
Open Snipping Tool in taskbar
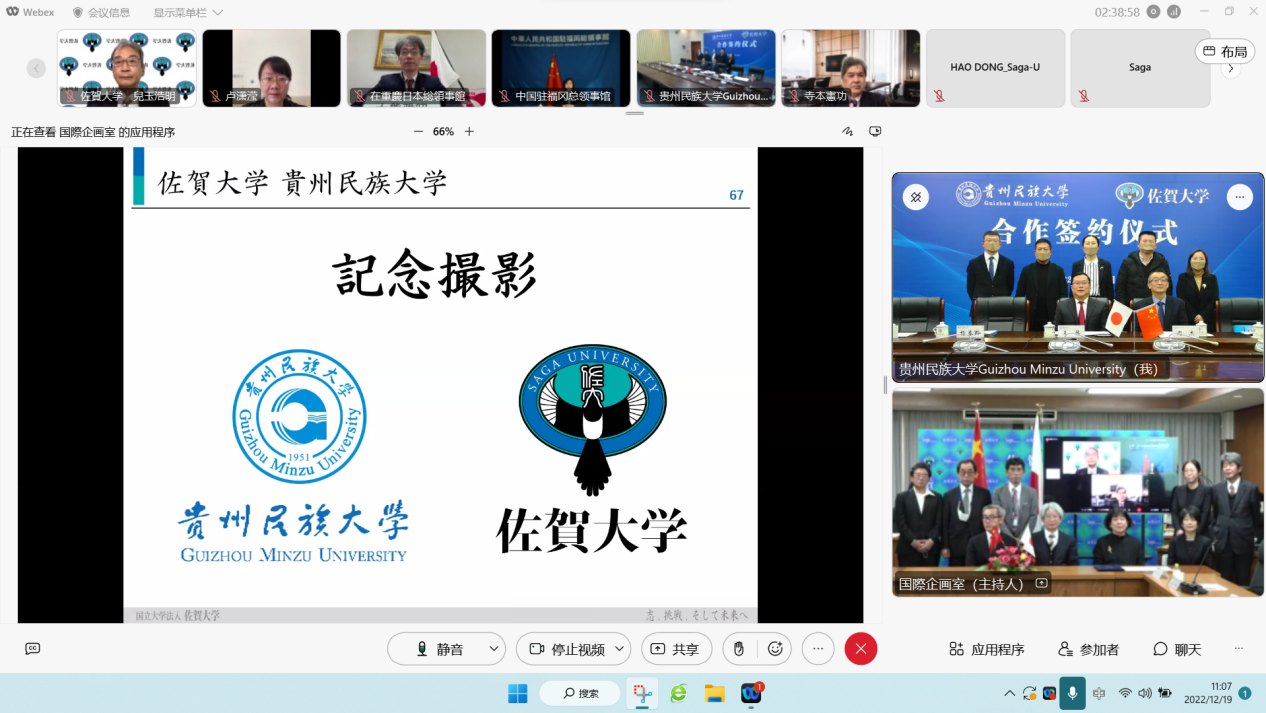click(642, 693)
